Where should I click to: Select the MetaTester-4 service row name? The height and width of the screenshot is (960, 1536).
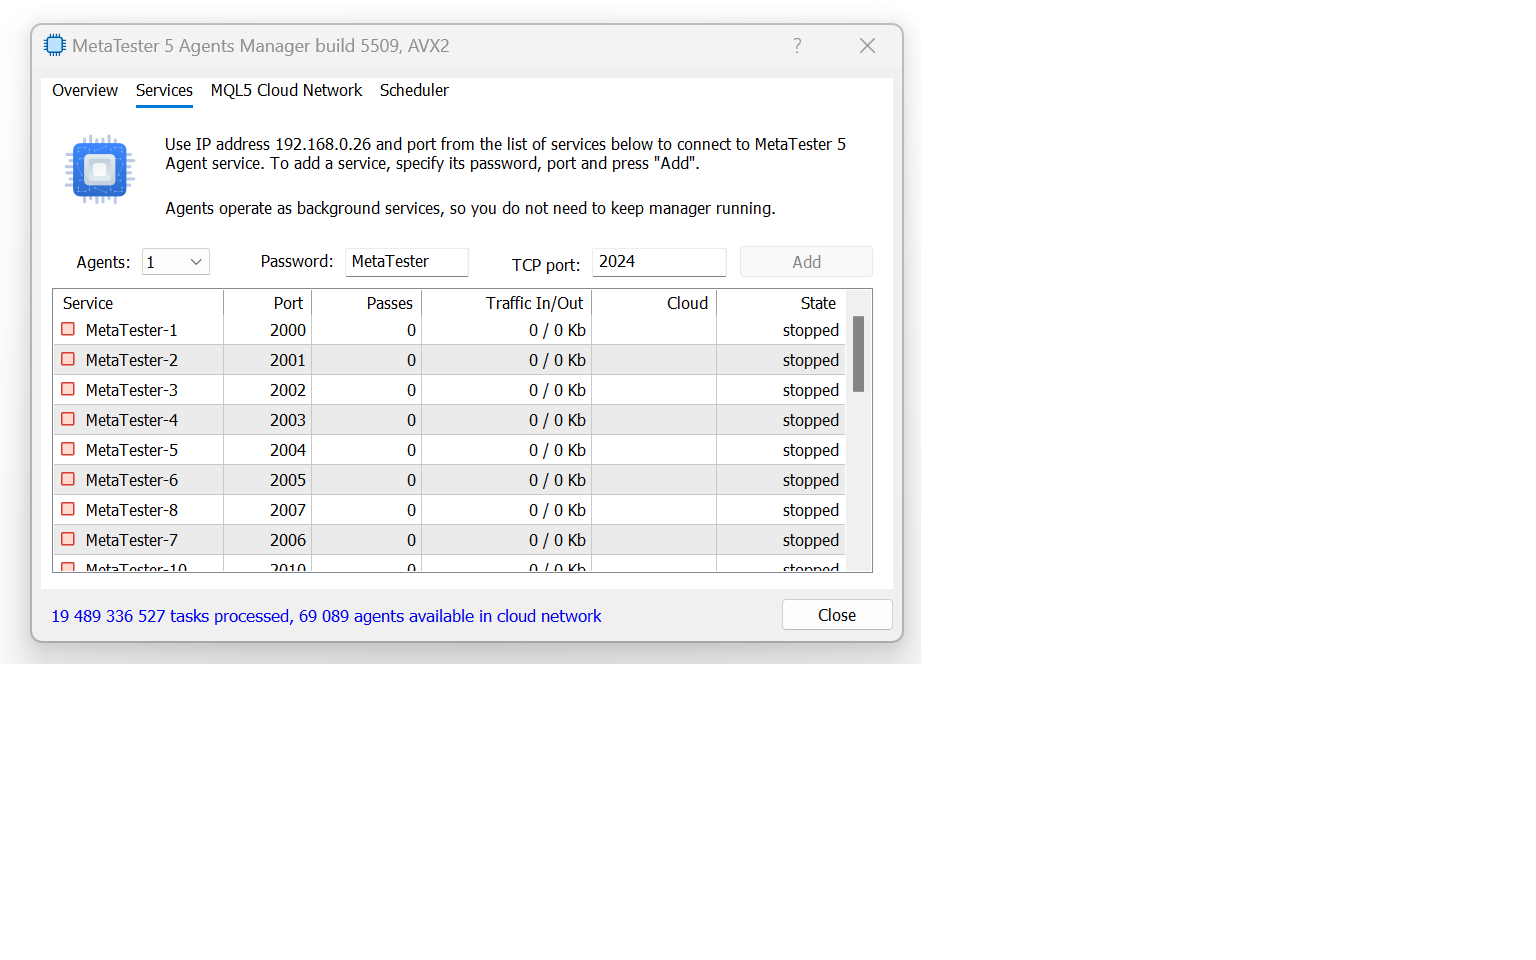132,420
